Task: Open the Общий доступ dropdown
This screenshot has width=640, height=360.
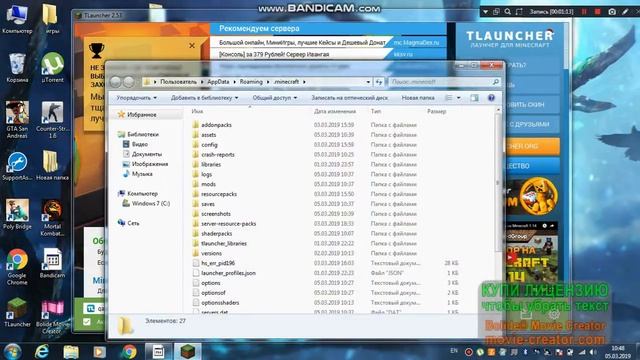Action: tap(275, 98)
